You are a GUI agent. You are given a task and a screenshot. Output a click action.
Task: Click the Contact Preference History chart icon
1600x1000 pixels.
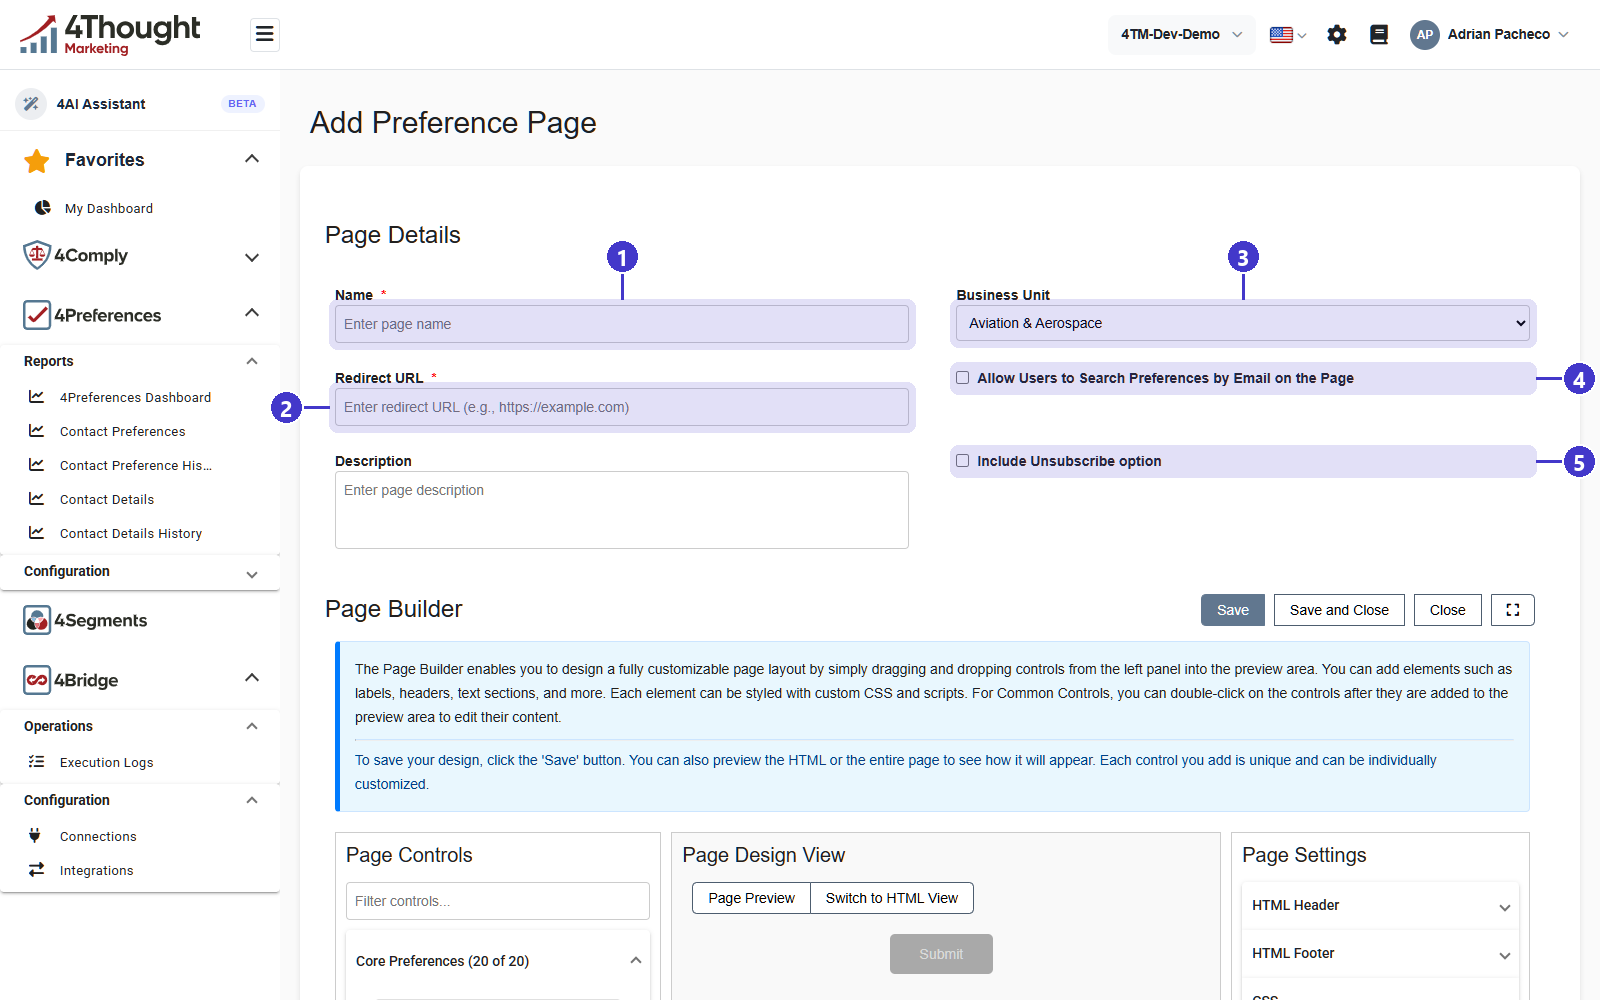(37, 465)
